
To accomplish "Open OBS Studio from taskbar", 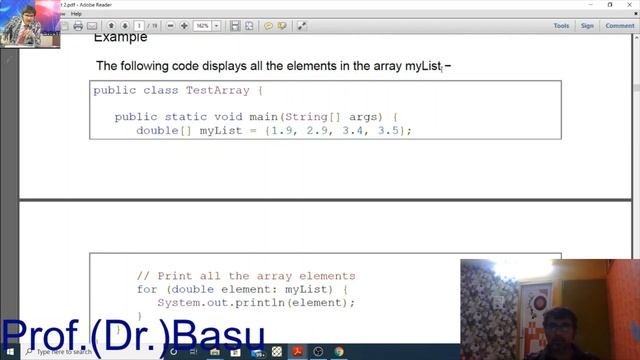I will point(318,352).
